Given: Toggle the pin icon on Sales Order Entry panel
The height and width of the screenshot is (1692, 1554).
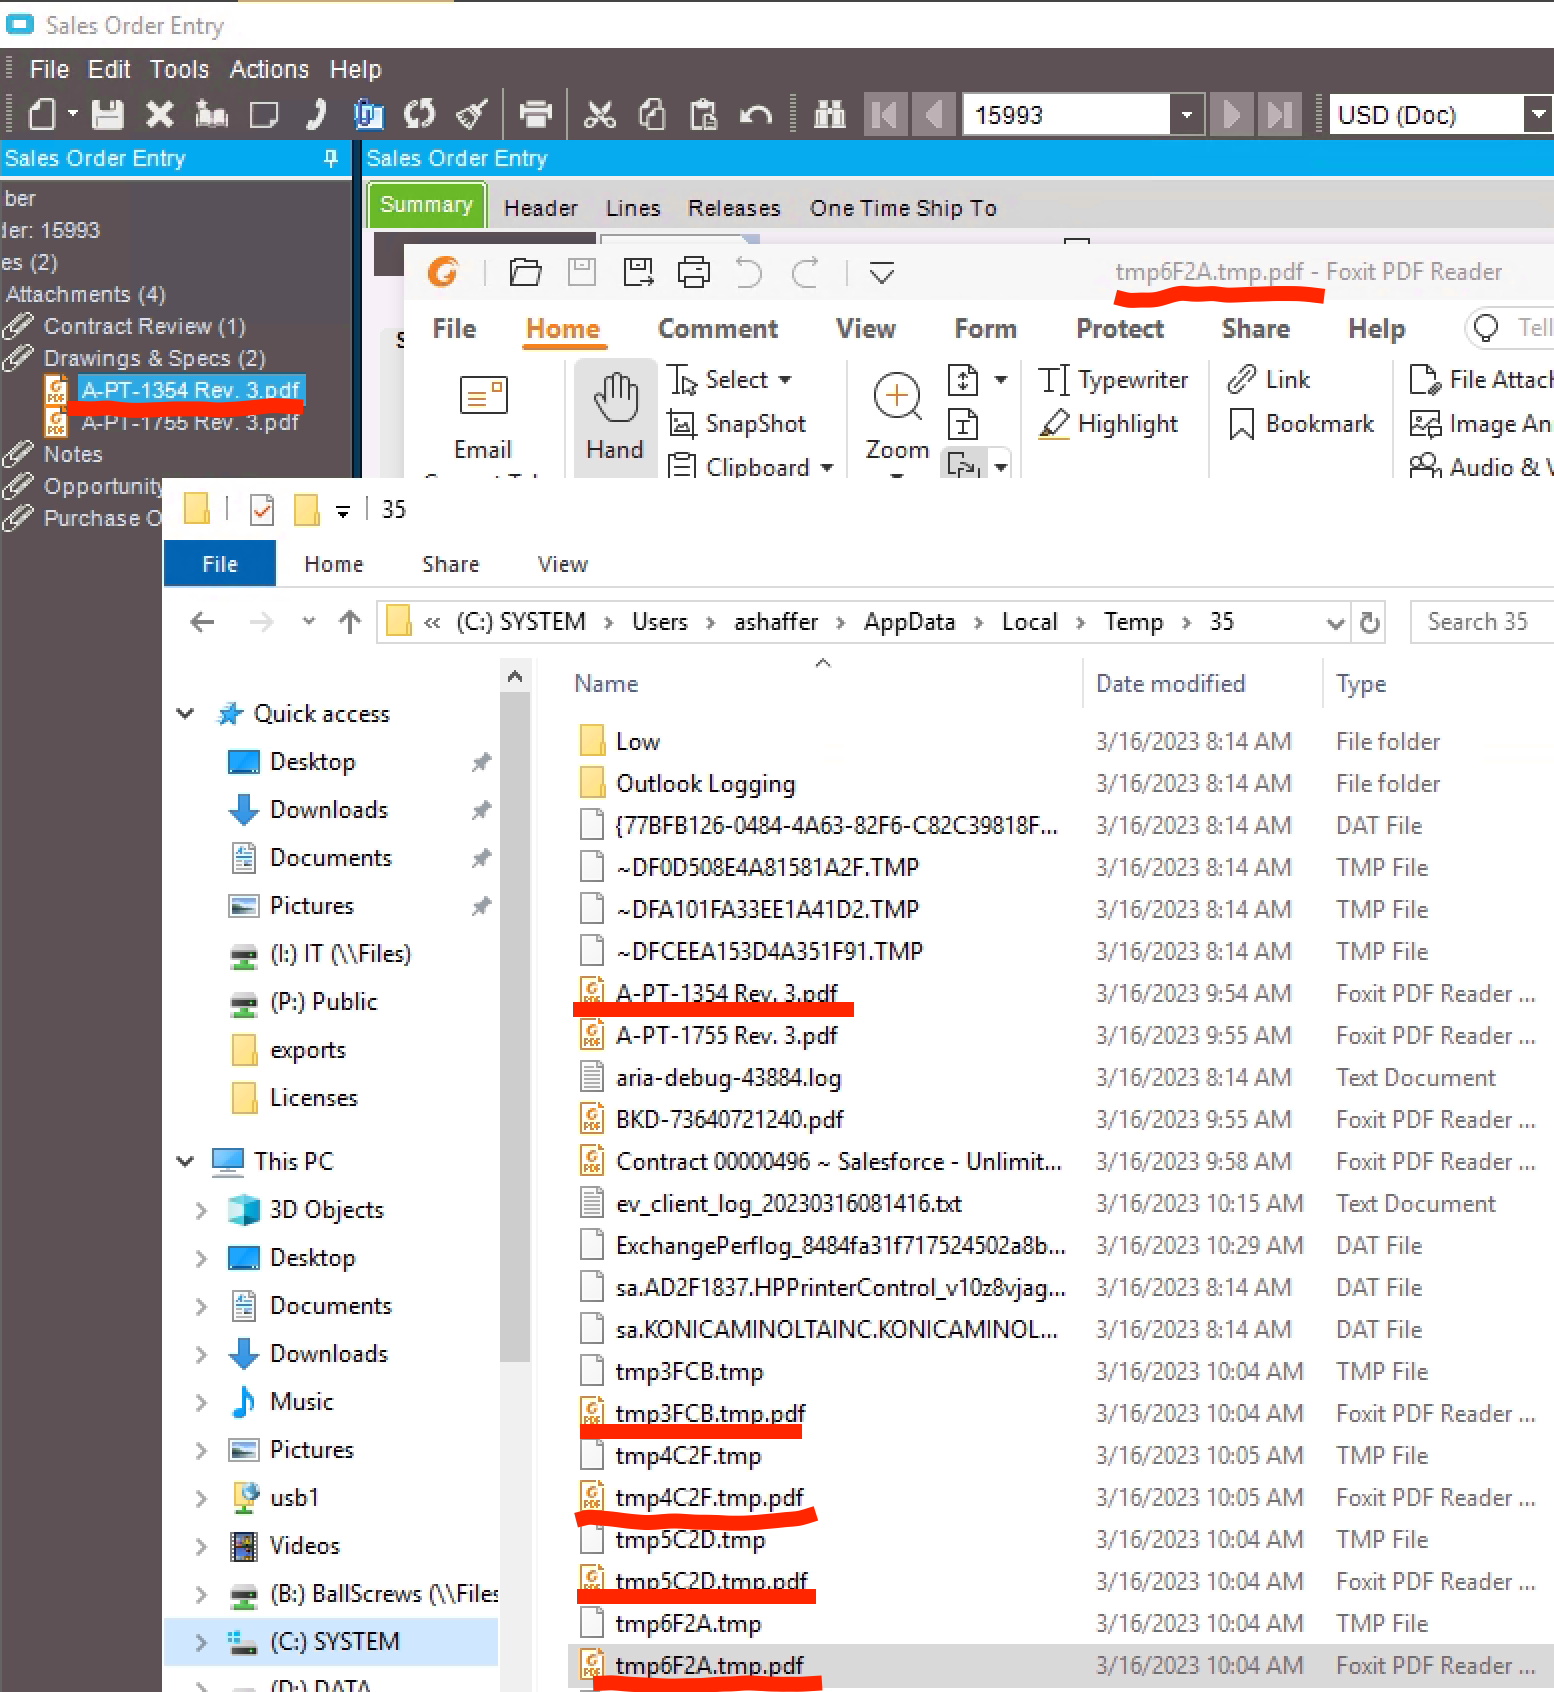Looking at the screenshot, I should (331, 158).
